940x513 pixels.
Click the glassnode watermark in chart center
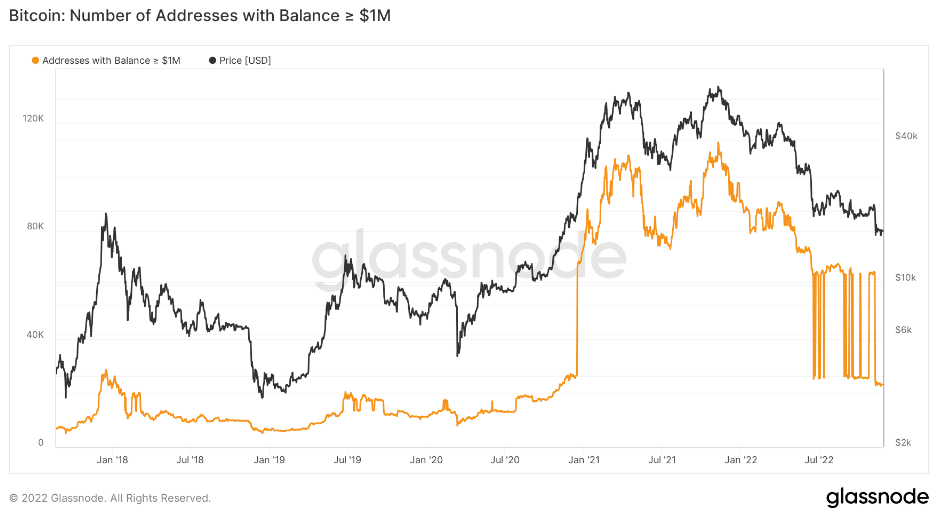click(x=468, y=259)
